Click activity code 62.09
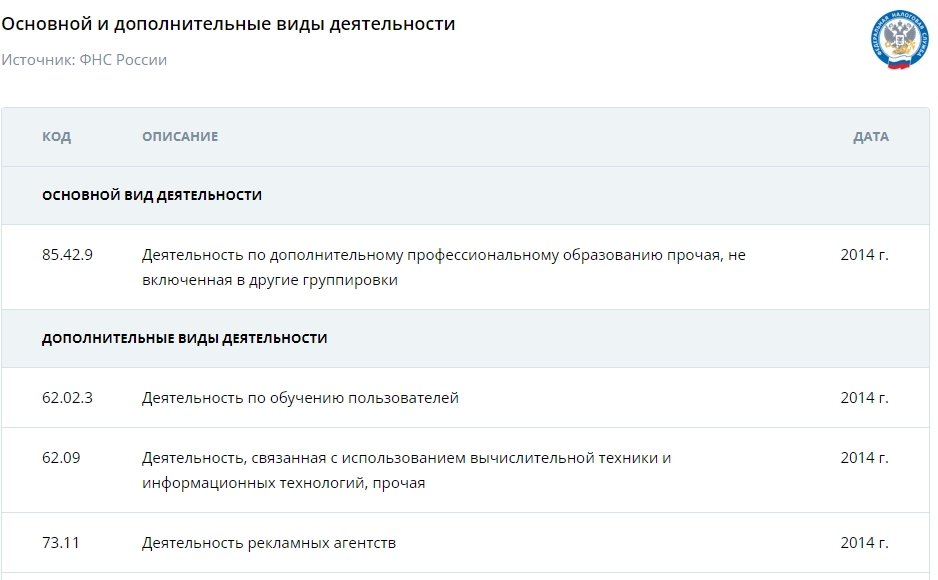 pos(61,458)
